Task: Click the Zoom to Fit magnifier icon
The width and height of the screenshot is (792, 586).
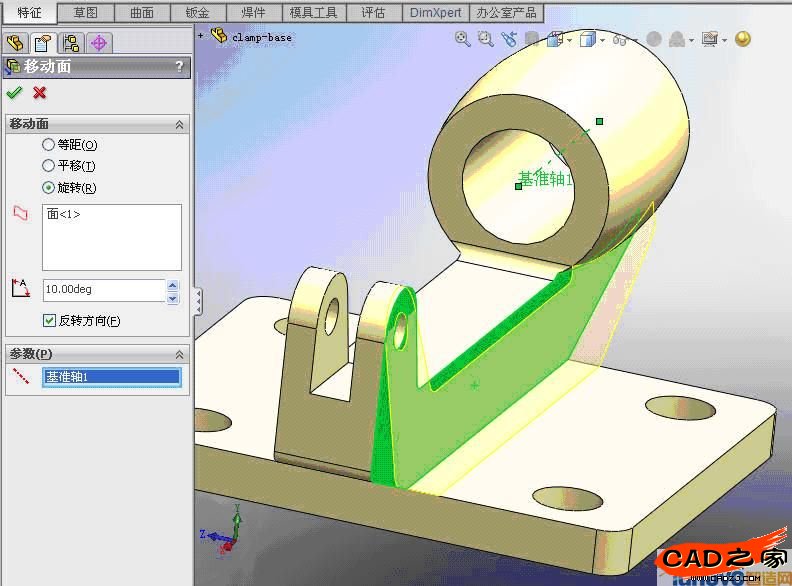Action: (x=463, y=39)
